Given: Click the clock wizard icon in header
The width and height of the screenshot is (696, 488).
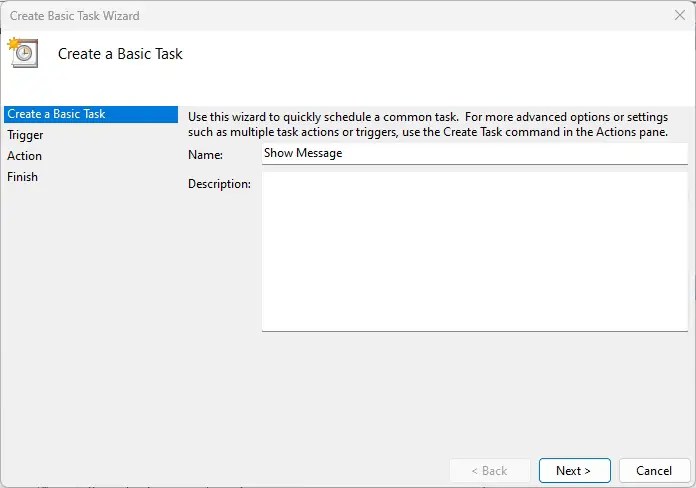Looking at the screenshot, I should [x=23, y=52].
